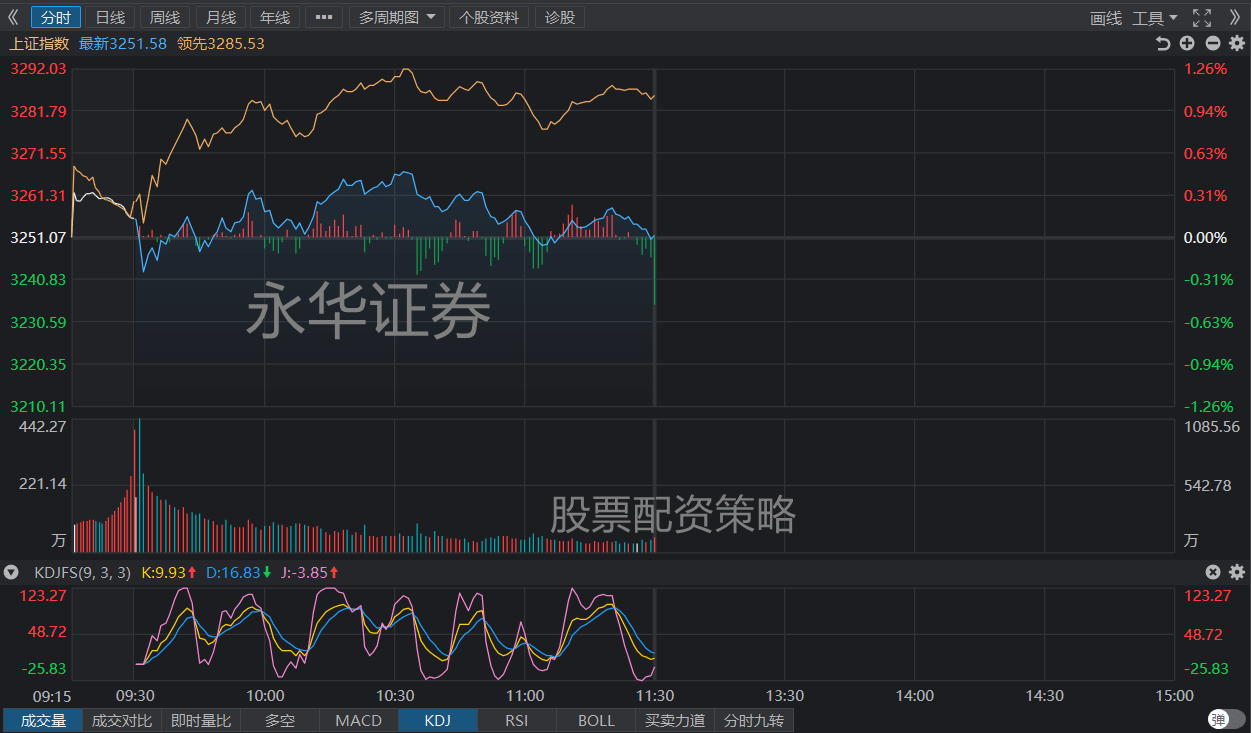Screen dimensions: 1251x733
Task: Click the 诊股 diagnose button
Action: (560, 17)
